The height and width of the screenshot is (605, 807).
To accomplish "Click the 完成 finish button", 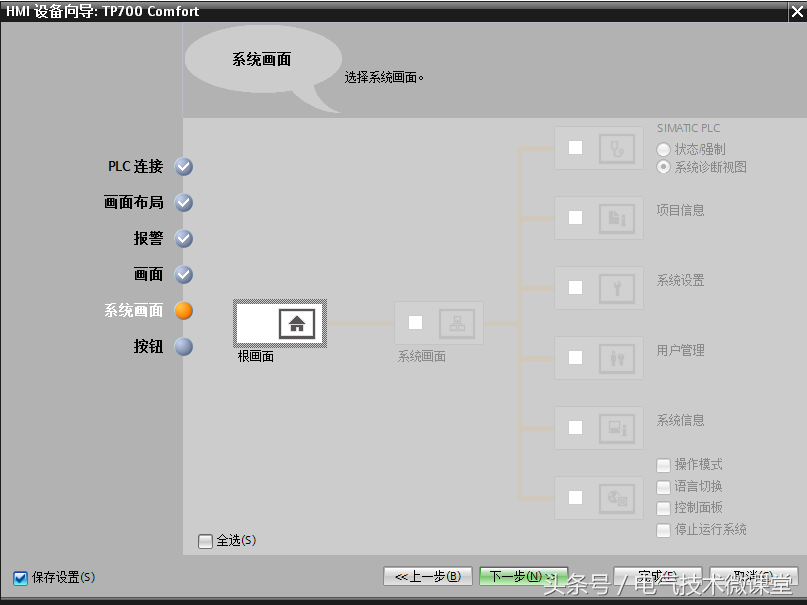I will pyautogui.click(x=658, y=577).
